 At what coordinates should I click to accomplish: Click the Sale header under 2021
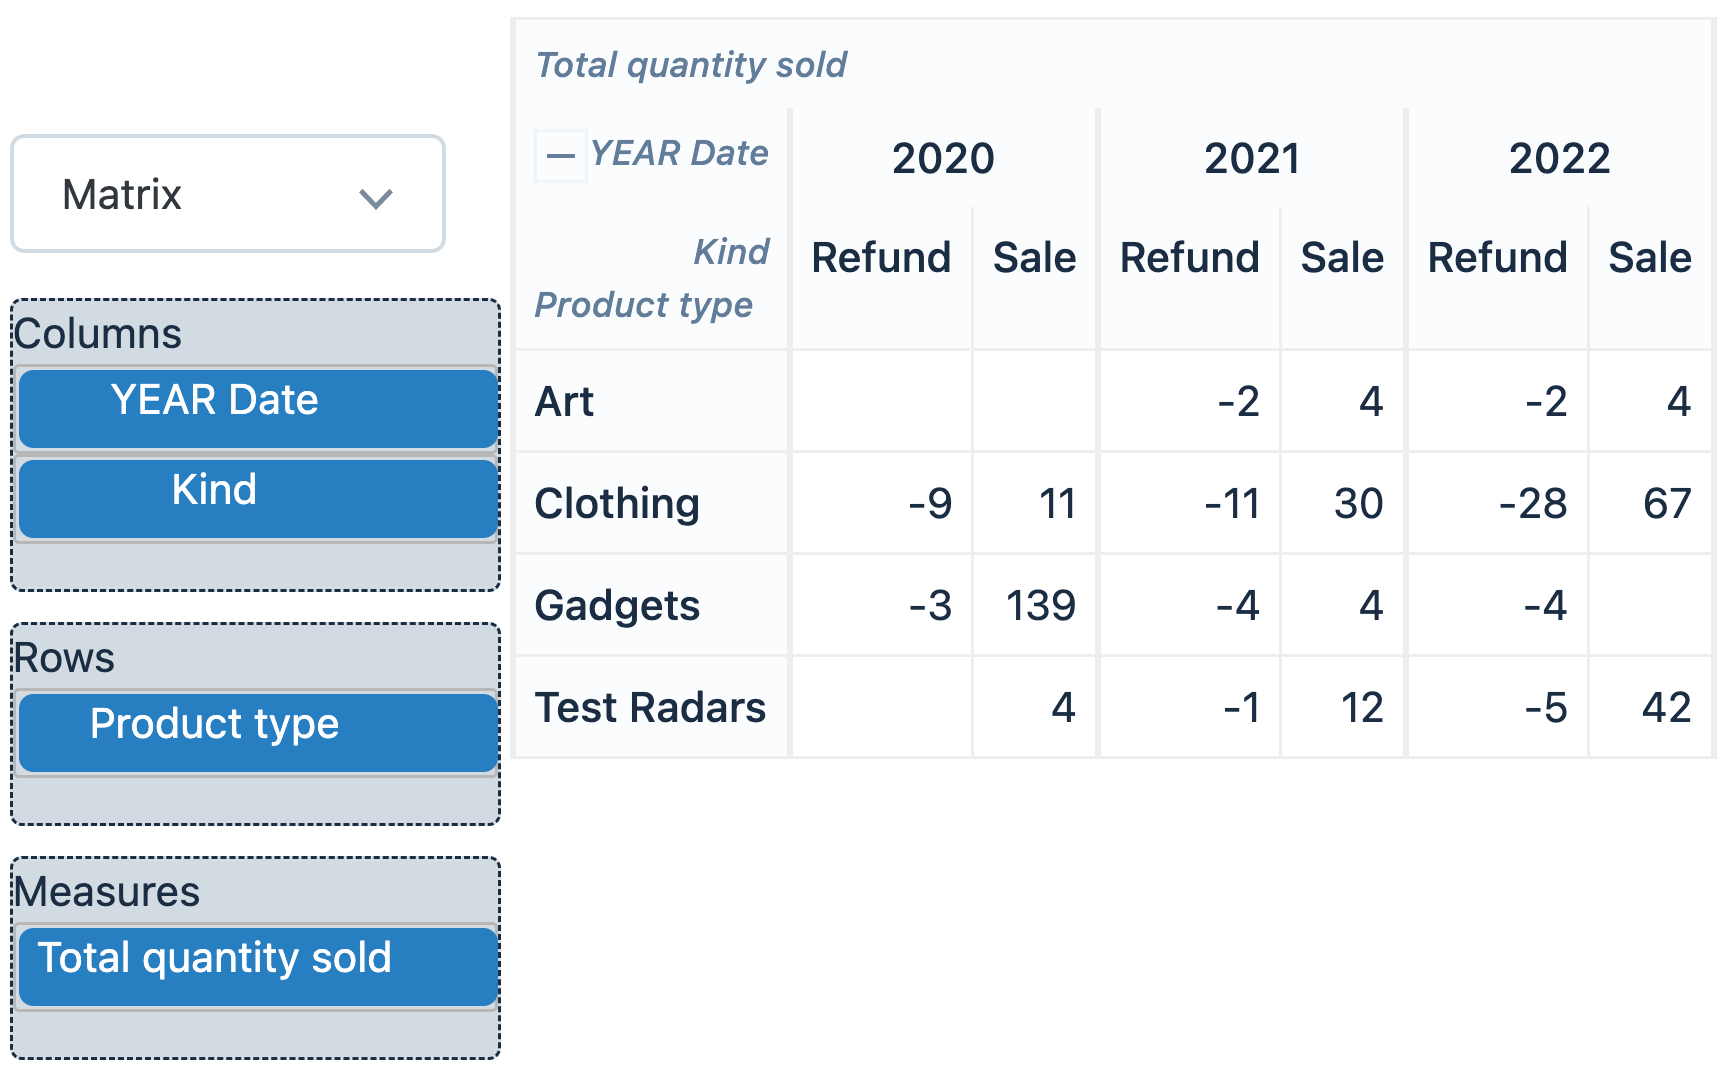tap(1342, 258)
